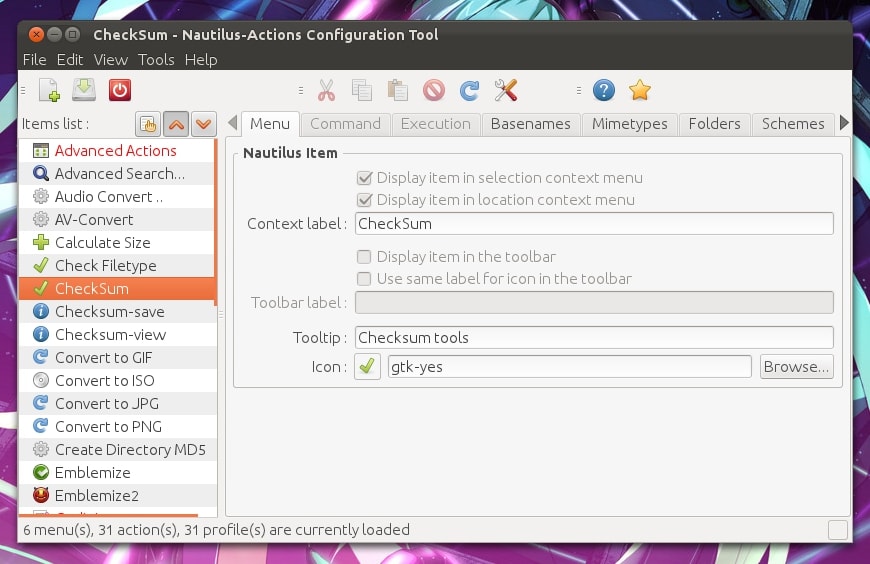This screenshot has width=870, height=564.
Task: Open the Edit menu
Action: [x=70, y=60]
